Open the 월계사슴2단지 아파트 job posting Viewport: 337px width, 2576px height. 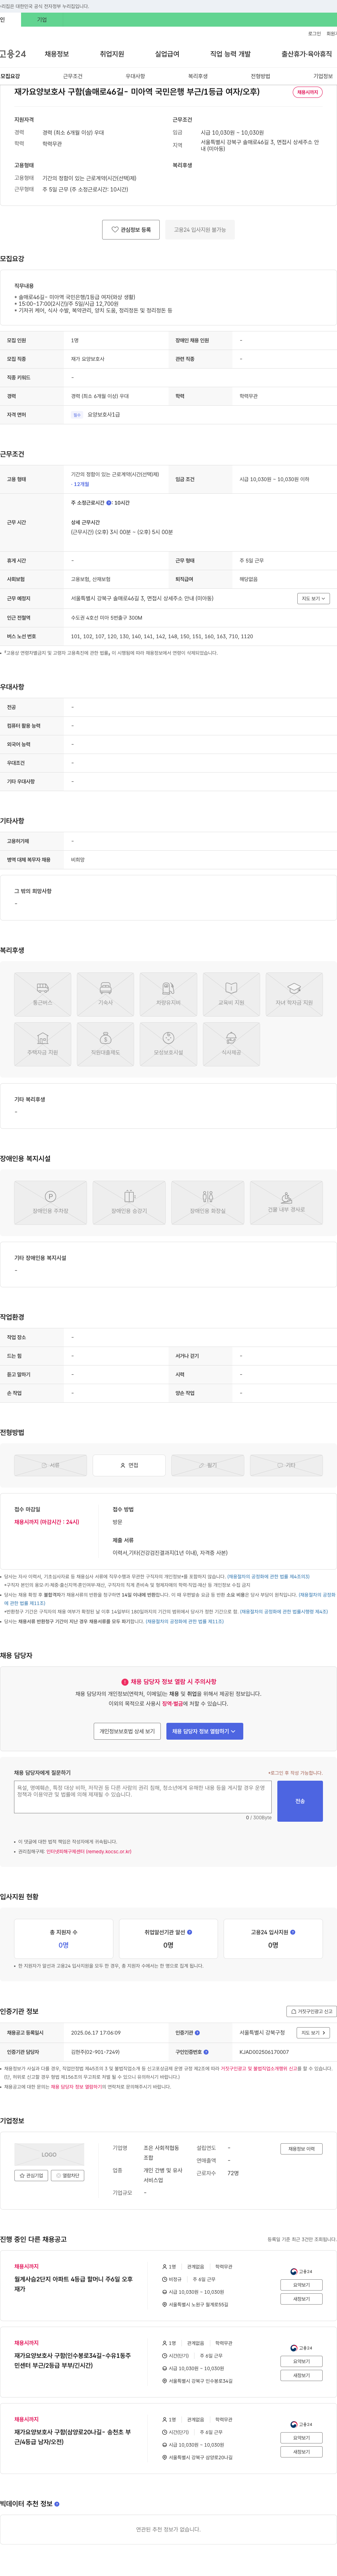[x=73, y=2284]
